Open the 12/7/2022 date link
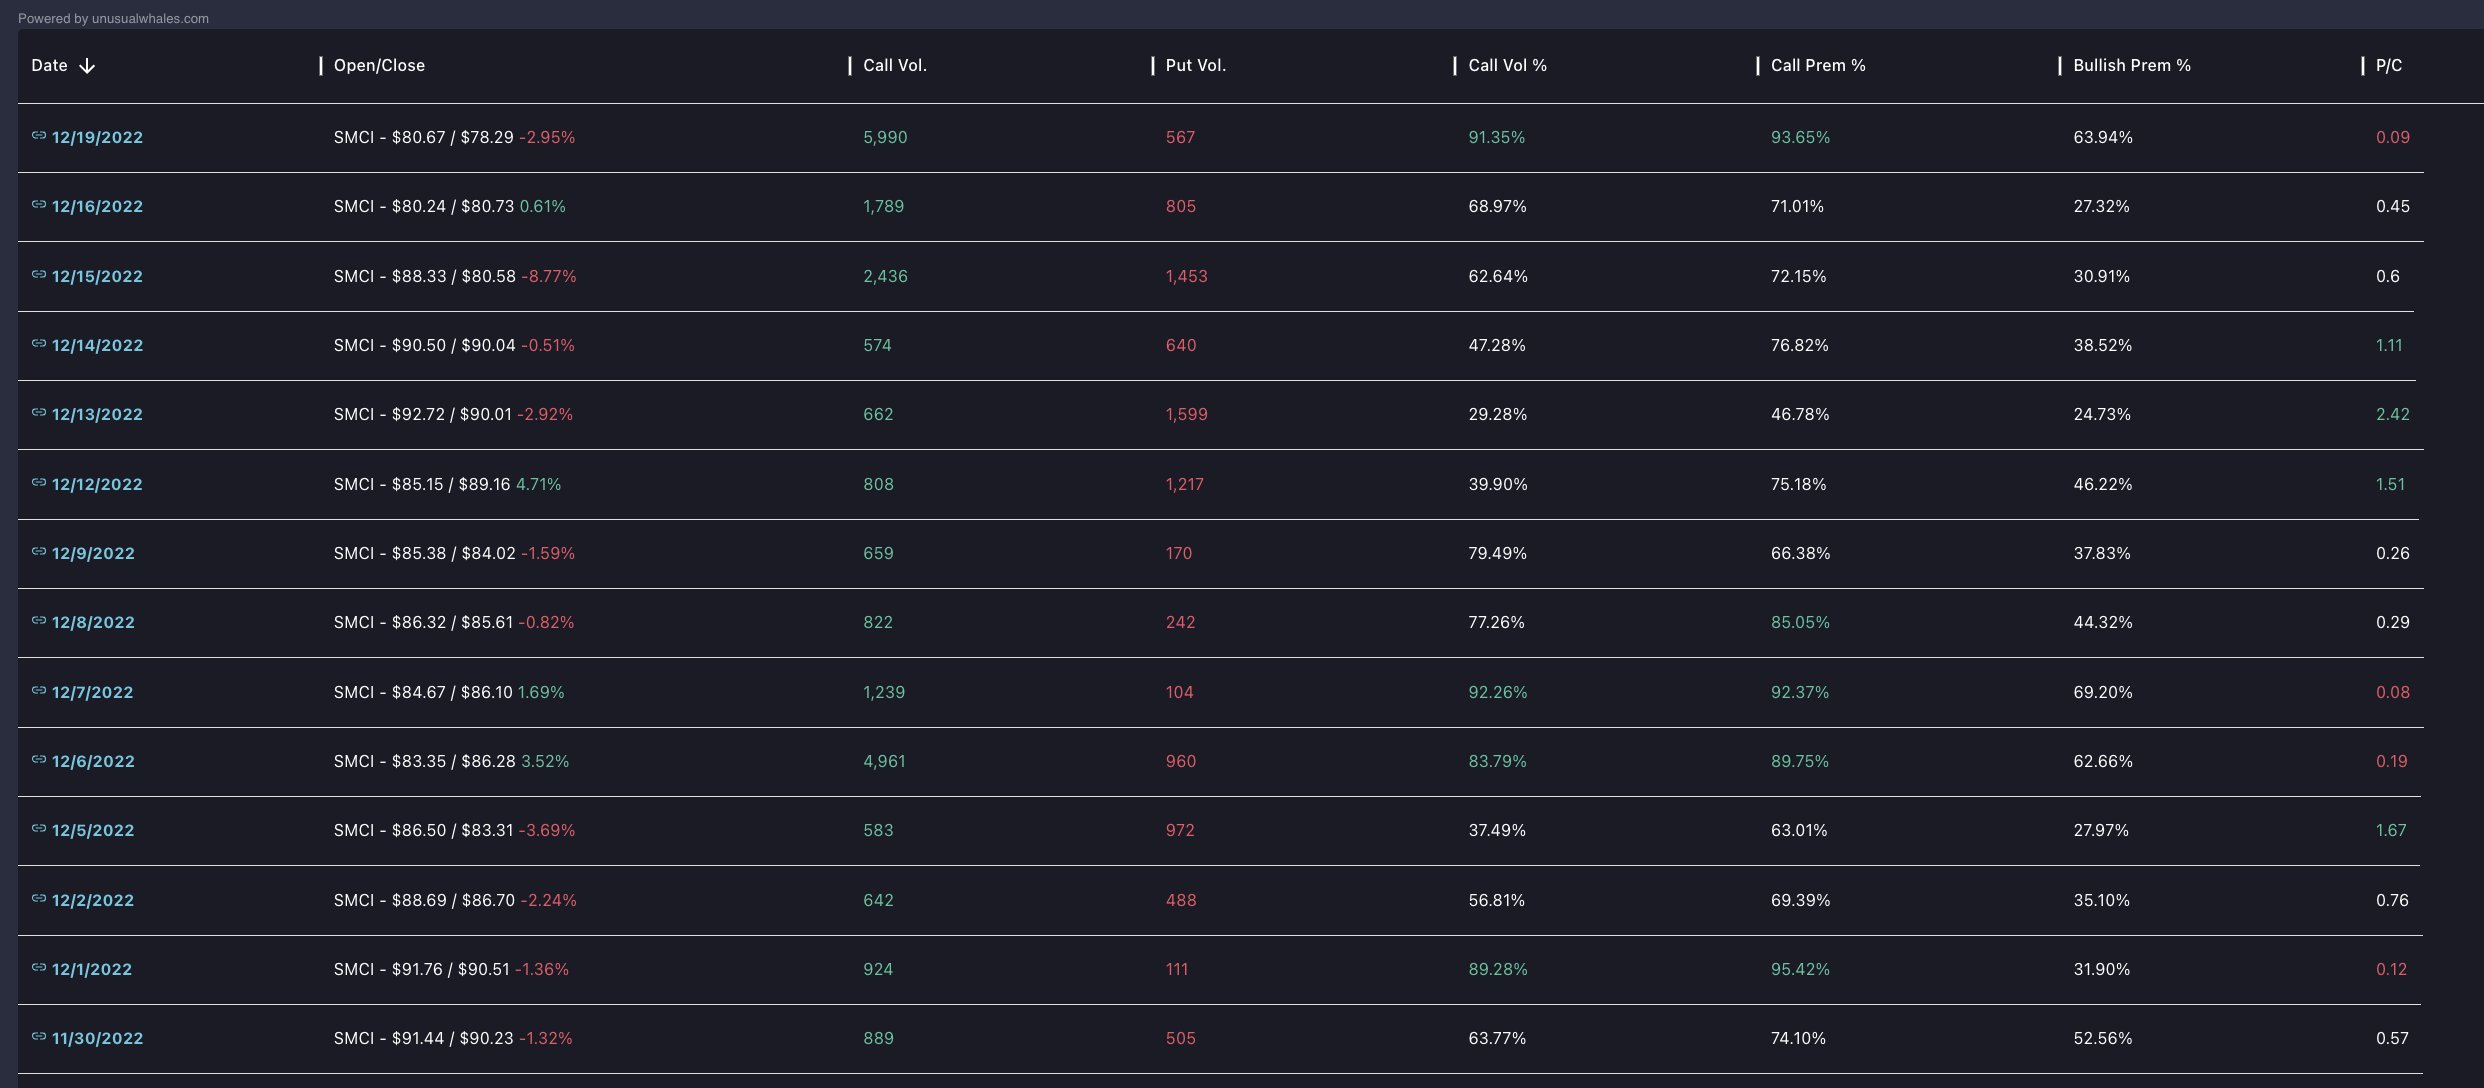 (92, 692)
